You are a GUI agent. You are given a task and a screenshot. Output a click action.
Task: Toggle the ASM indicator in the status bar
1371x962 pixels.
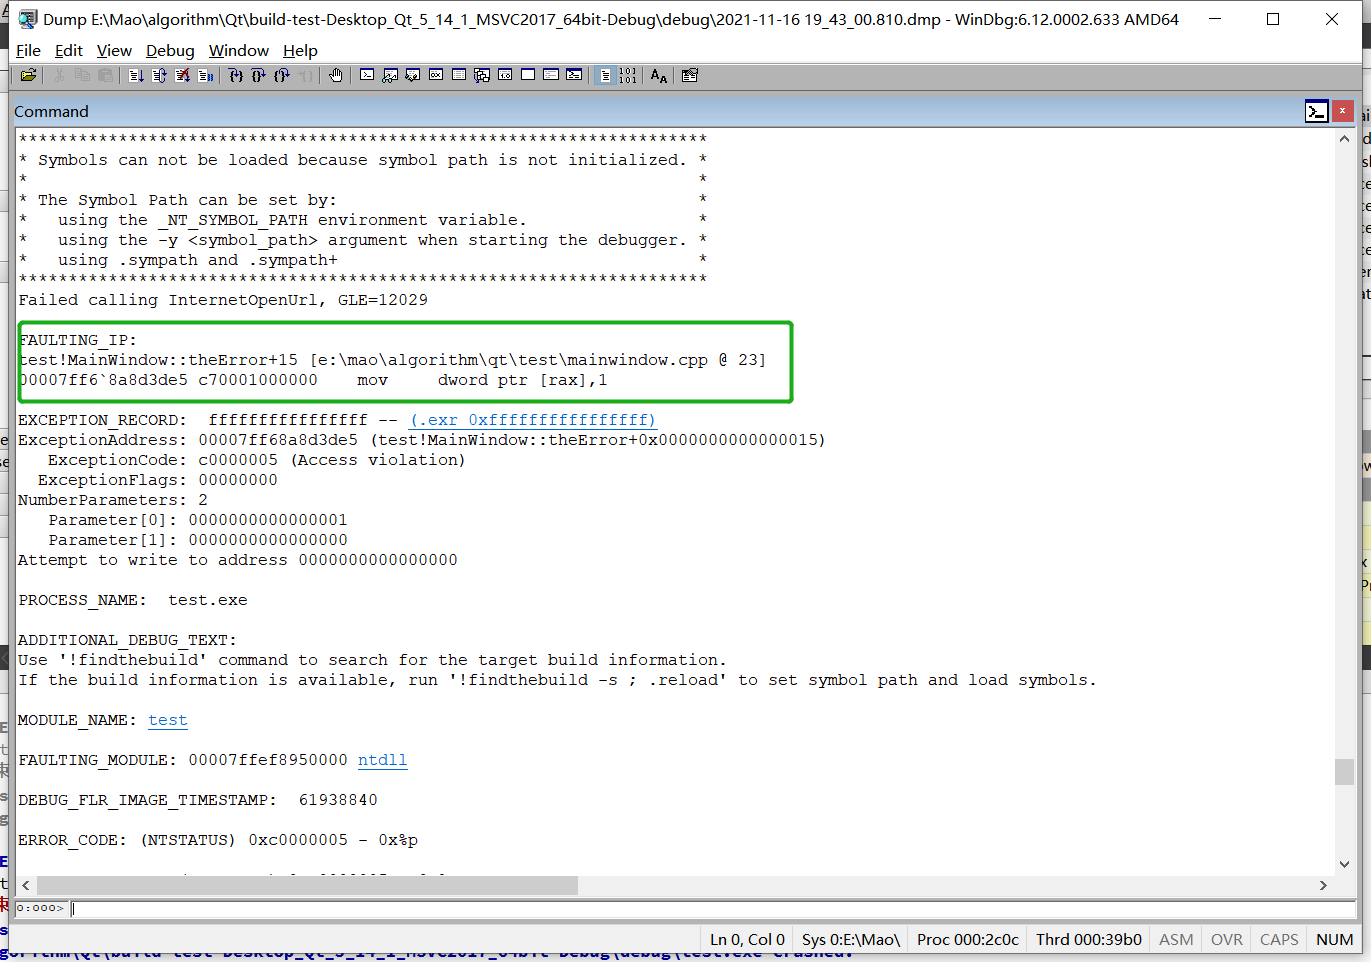[x=1175, y=939]
